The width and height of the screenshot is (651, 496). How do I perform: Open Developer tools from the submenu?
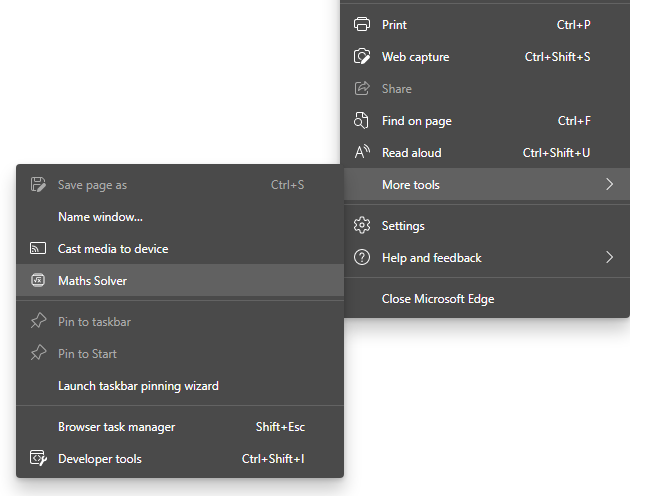pyautogui.click(x=100, y=459)
